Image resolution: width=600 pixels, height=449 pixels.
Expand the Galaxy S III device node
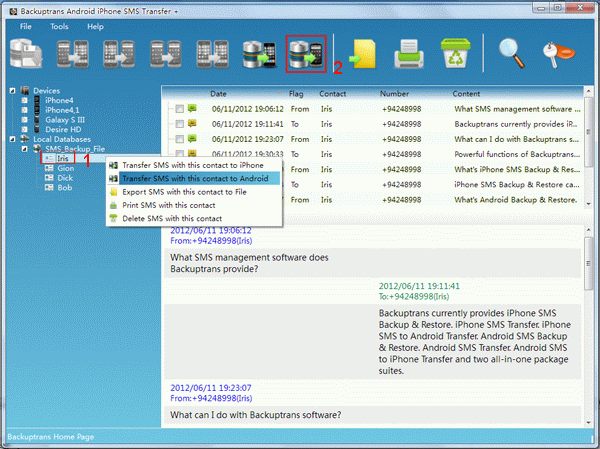coord(24,120)
